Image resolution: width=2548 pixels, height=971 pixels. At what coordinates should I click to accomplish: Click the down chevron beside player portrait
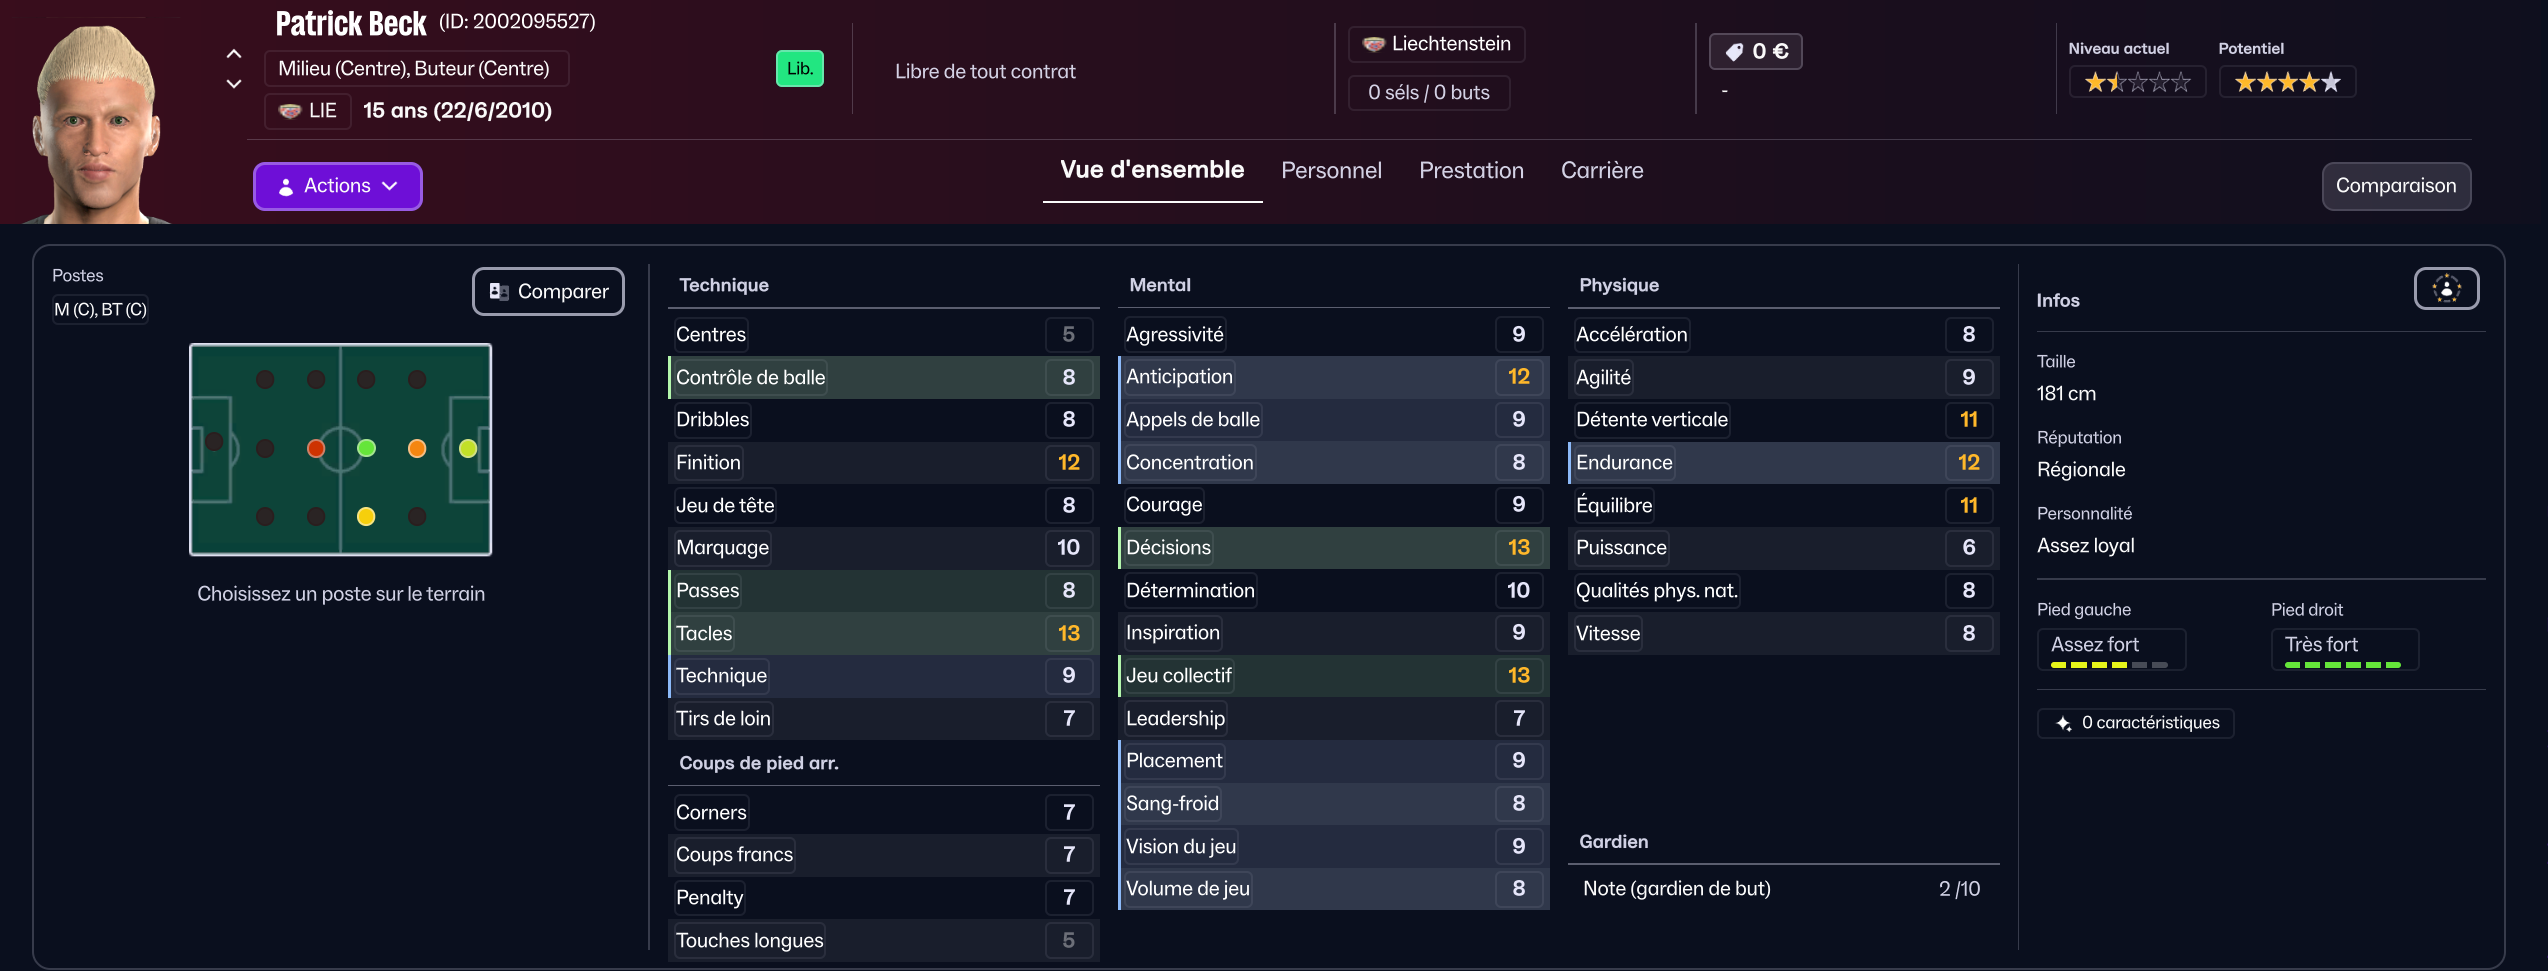coord(234,84)
